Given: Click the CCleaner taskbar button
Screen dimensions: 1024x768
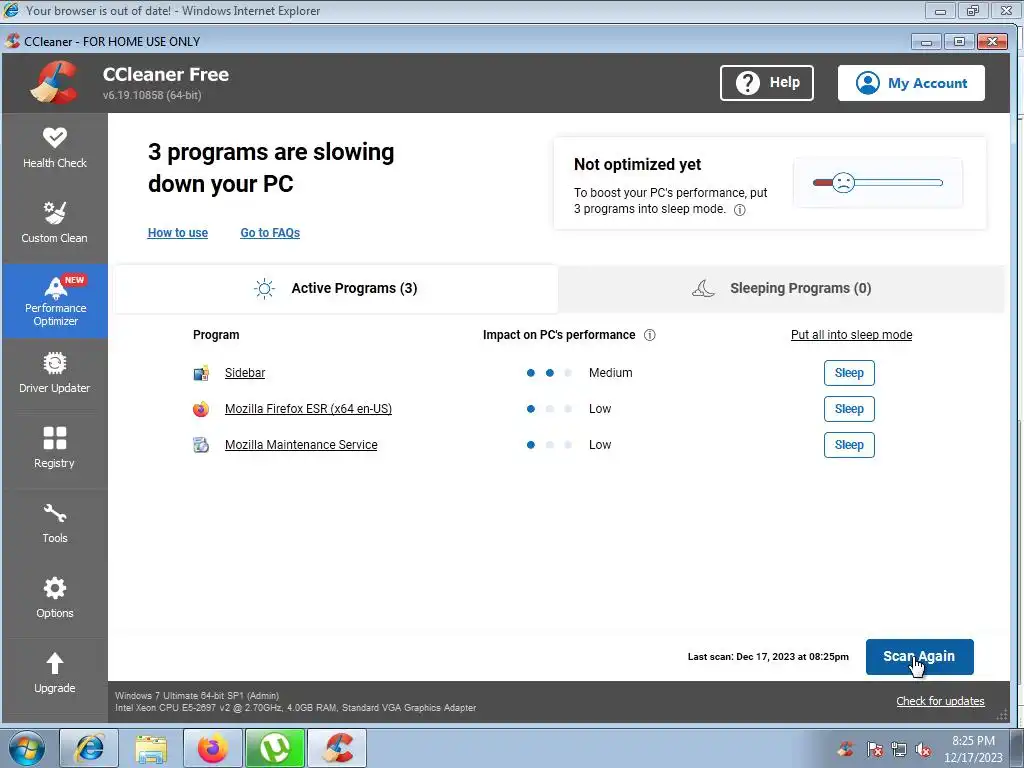Looking at the screenshot, I should [337, 748].
